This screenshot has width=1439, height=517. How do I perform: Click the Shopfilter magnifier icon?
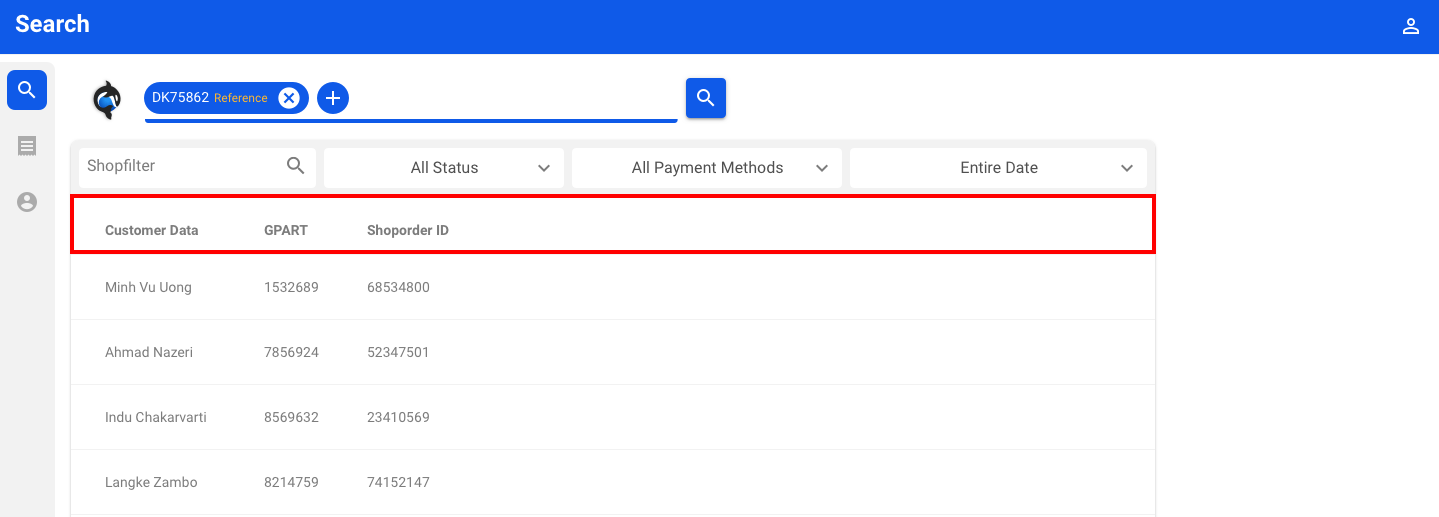click(296, 166)
